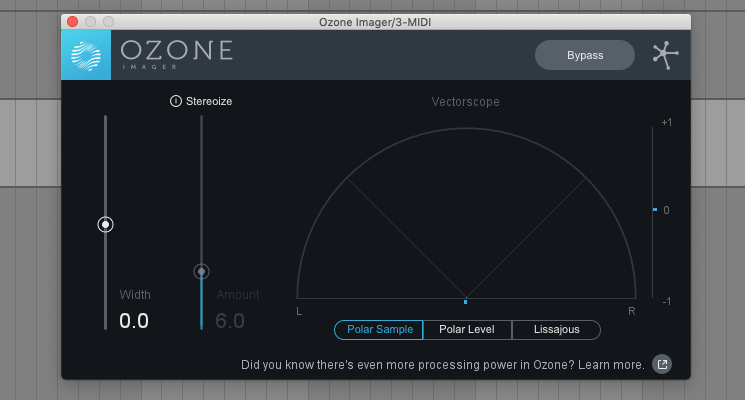Toggle the Stereoize power button
The image size is (745, 400).
[176, 101]
